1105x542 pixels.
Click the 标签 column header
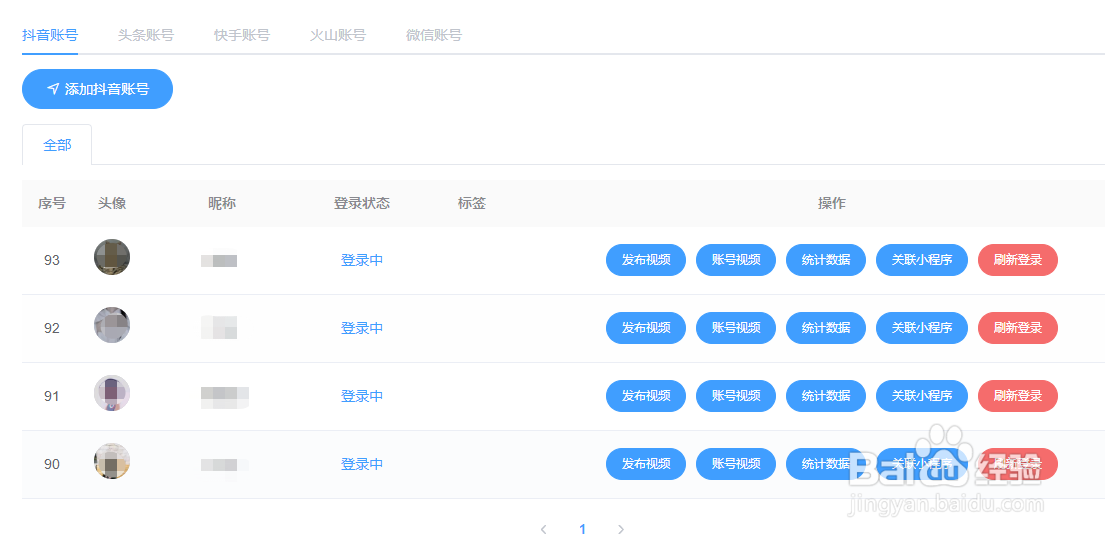coord(472,204)
